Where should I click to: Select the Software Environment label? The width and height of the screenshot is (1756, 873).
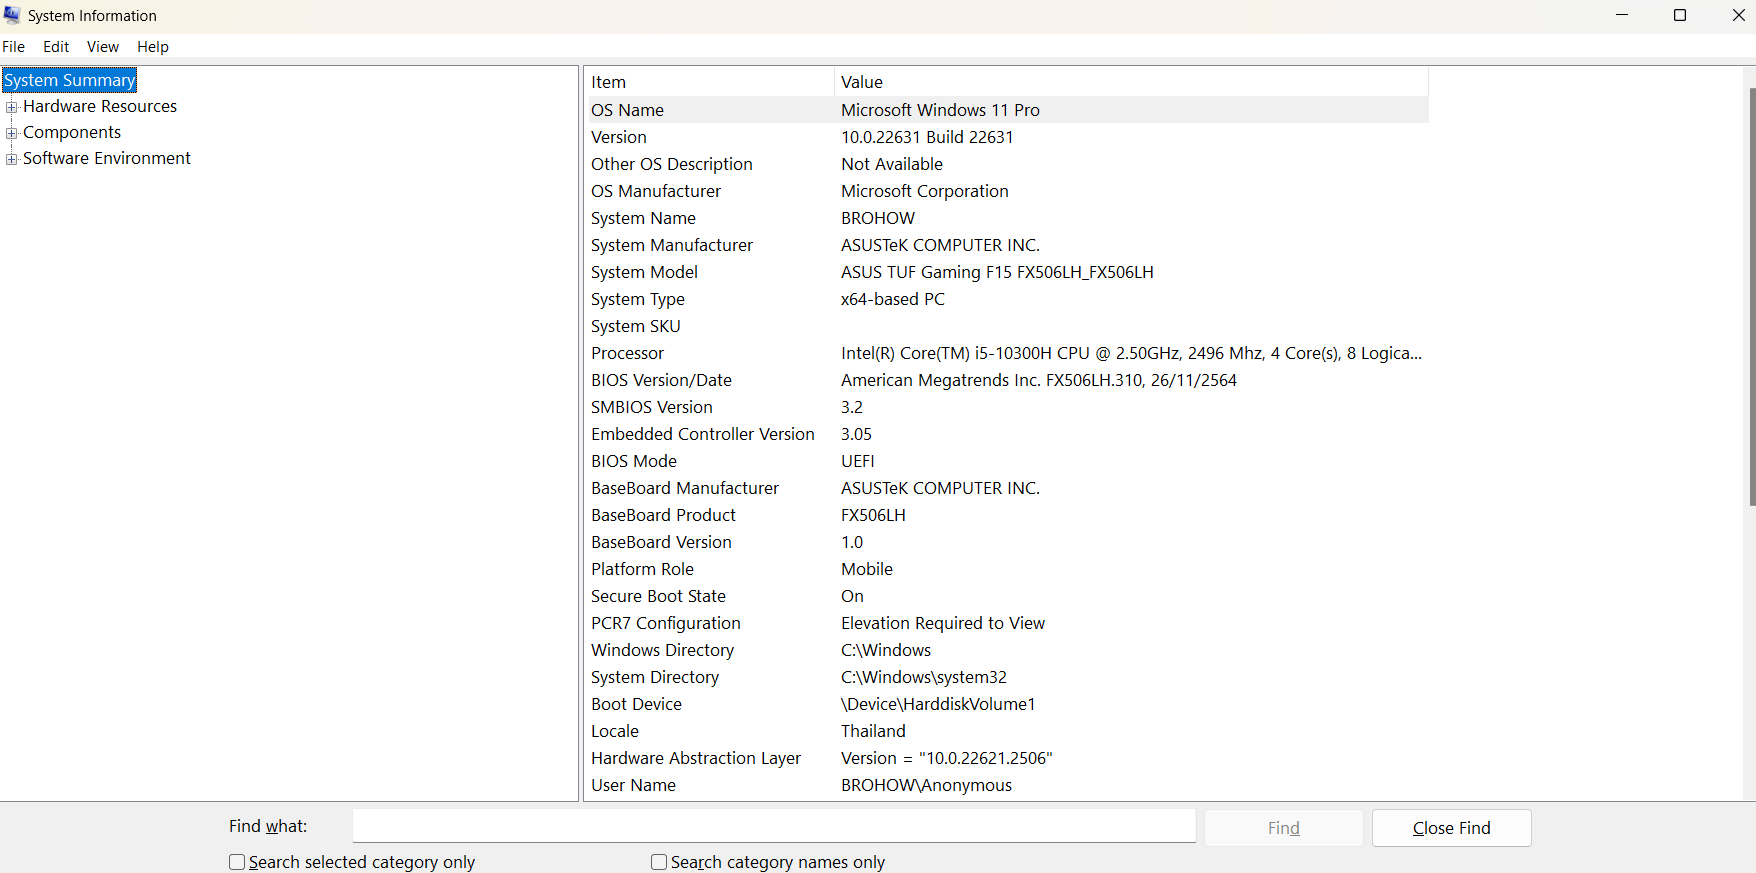107,158
